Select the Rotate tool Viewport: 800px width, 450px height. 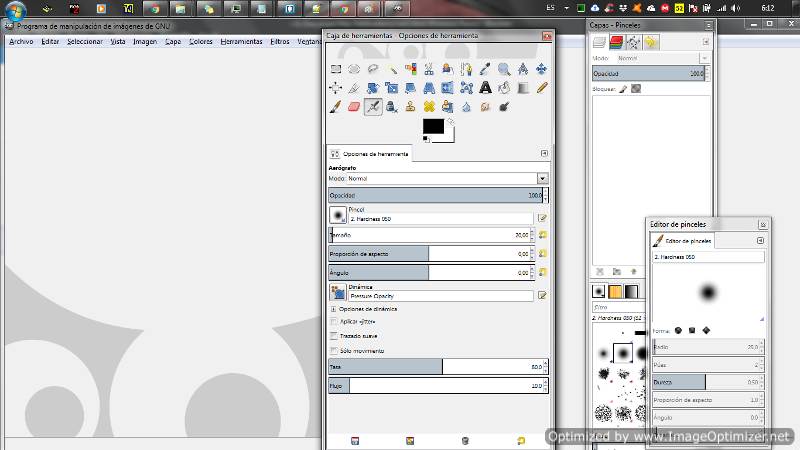[x=373, y=88]
